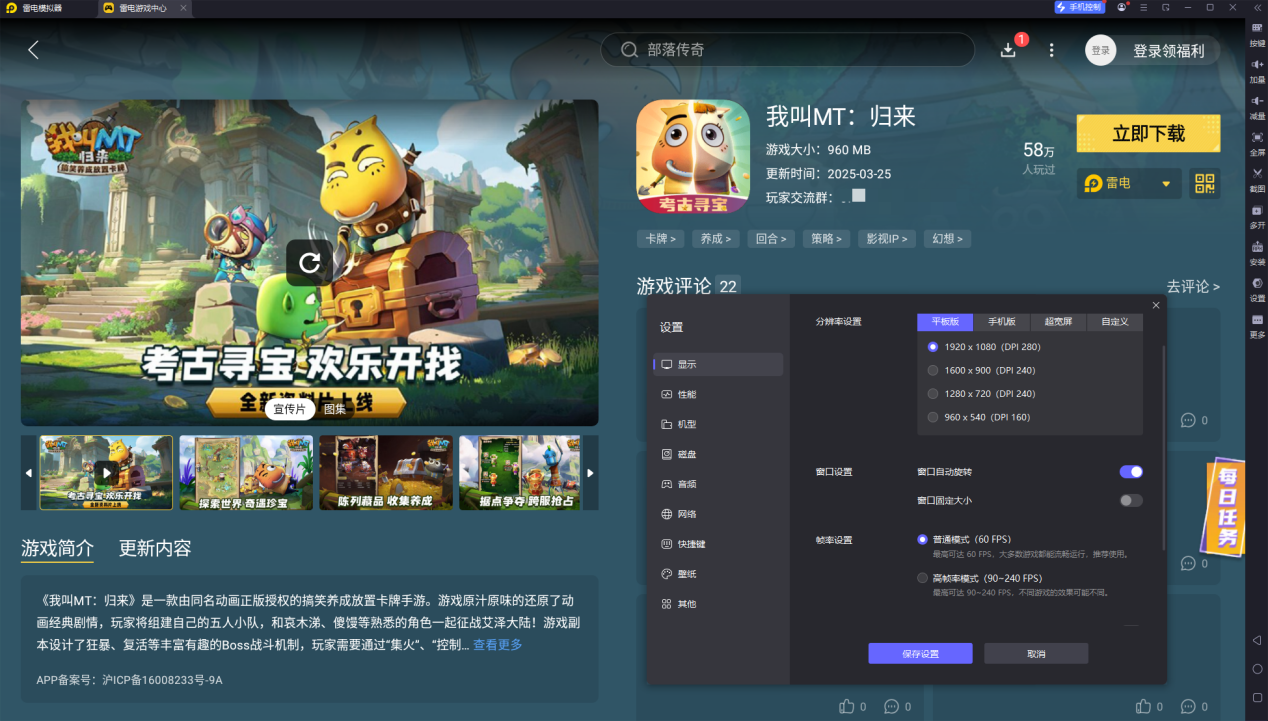Image resolution: width=1268 pixels, height=721 pixels.
Task: Select the 探索世界 奇遇珍宝 thumbnail
Action: coord(246,472)
